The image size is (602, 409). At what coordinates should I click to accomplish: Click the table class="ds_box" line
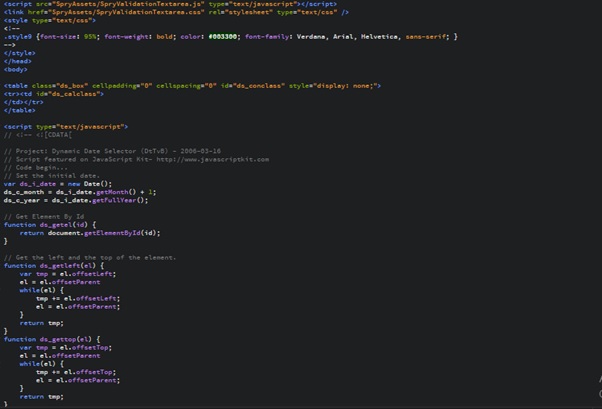192,86
